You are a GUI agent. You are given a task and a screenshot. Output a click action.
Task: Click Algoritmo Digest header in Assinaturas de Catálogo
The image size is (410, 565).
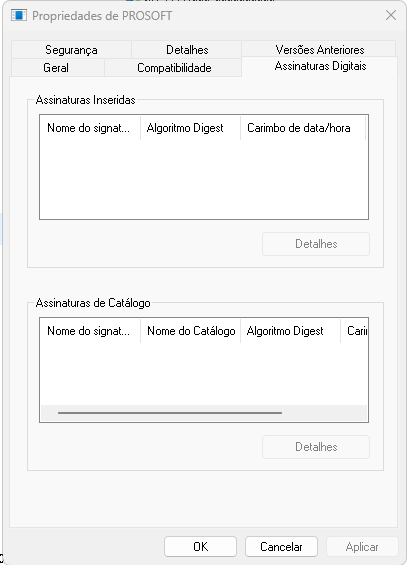tap(290, 331)
